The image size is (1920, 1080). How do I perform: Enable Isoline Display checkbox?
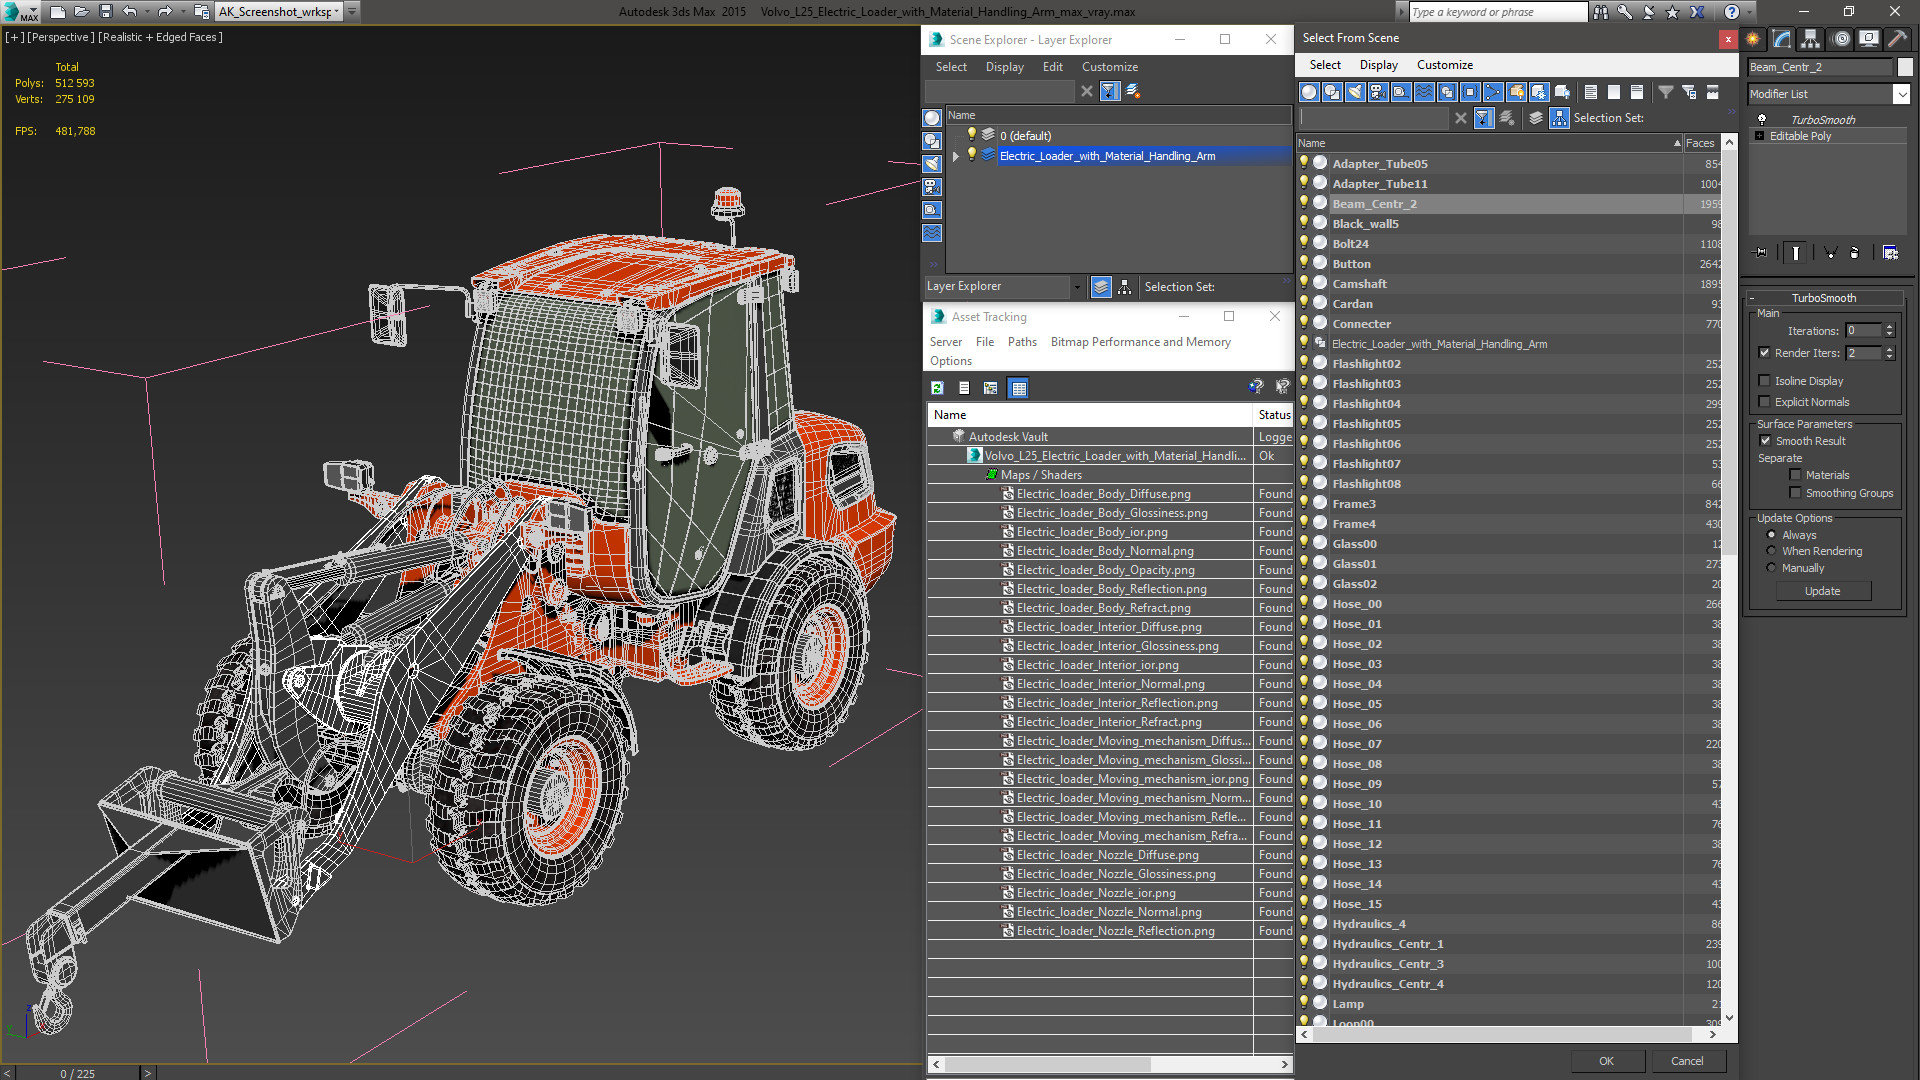pos(1764,381)
